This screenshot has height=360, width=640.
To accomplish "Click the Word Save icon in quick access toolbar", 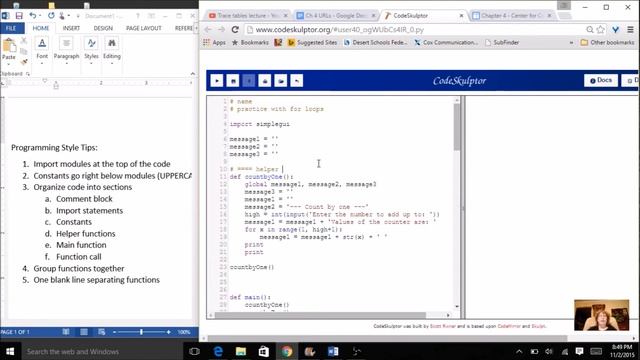I will (19, 16).
